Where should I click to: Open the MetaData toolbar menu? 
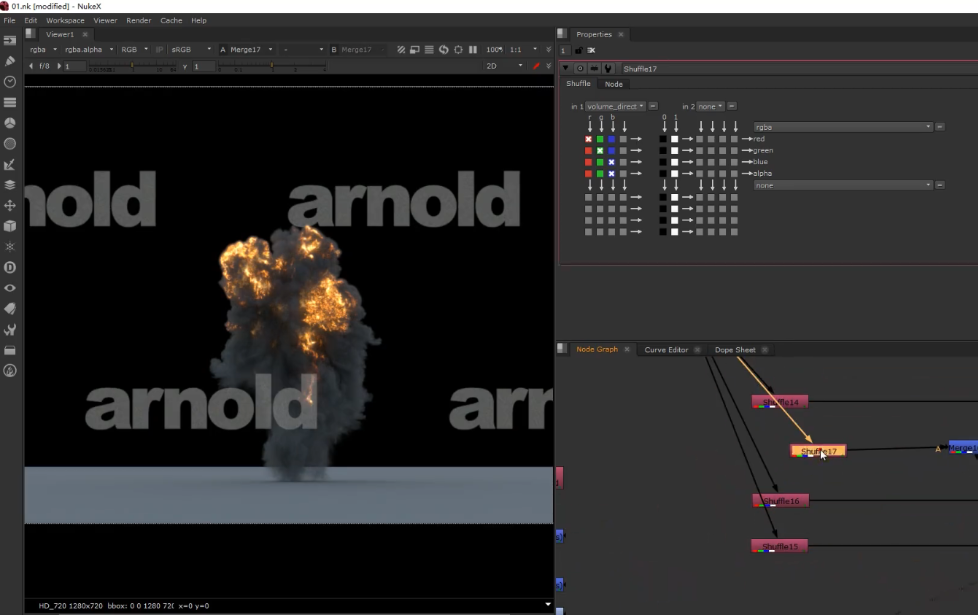[10, 308]
